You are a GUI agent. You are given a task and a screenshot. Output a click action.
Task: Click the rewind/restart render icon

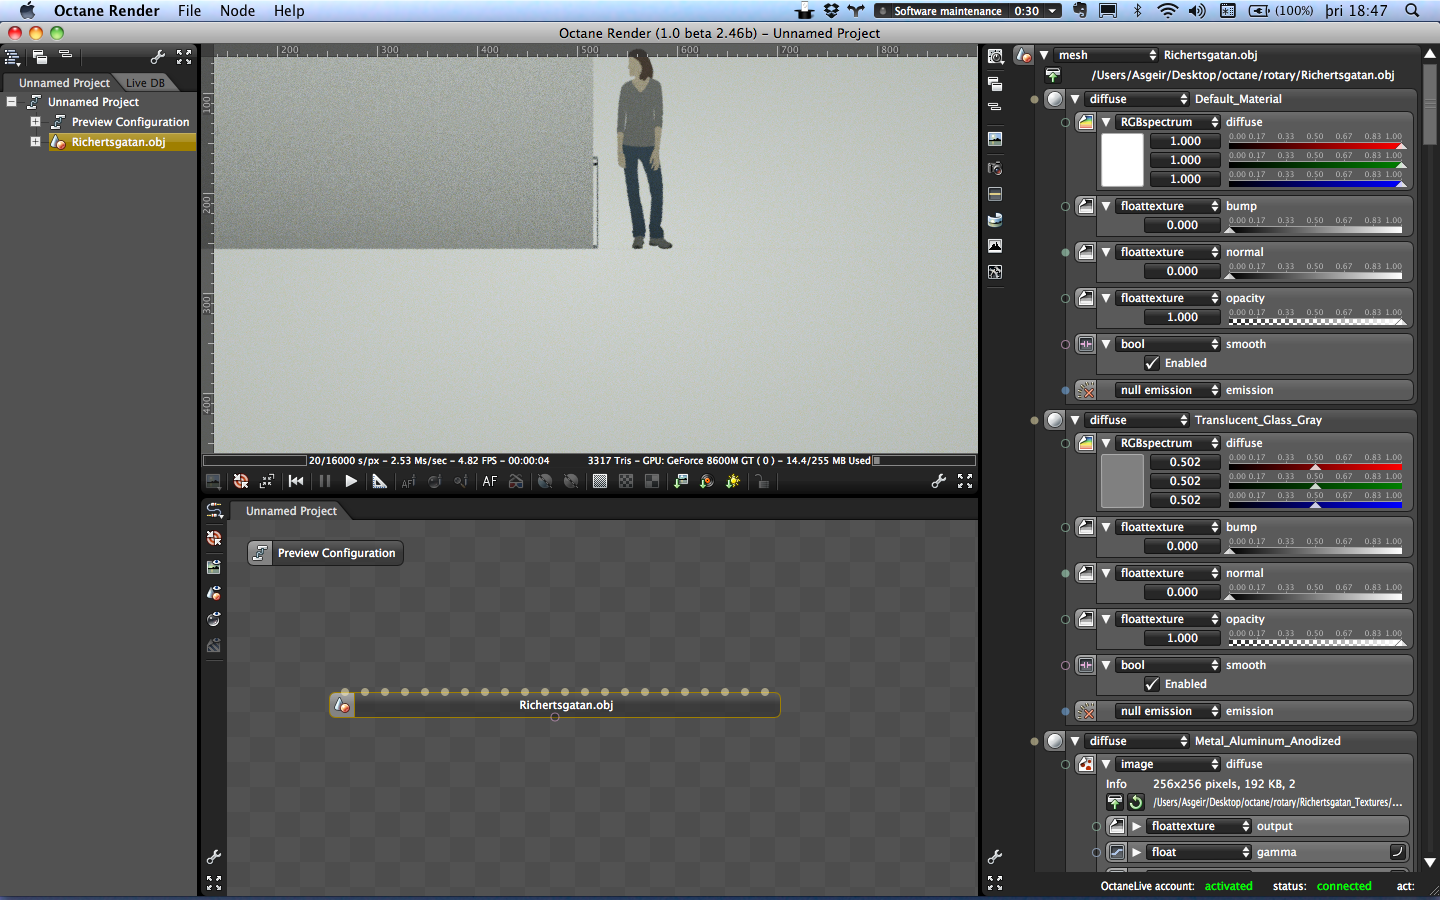click(296, 482)
